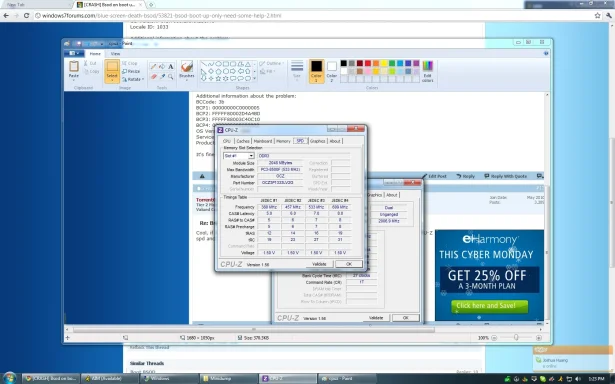Open the Outline dropdown
Screen dimensions: 615x384
pyautogui.click(x=271, y=64)
